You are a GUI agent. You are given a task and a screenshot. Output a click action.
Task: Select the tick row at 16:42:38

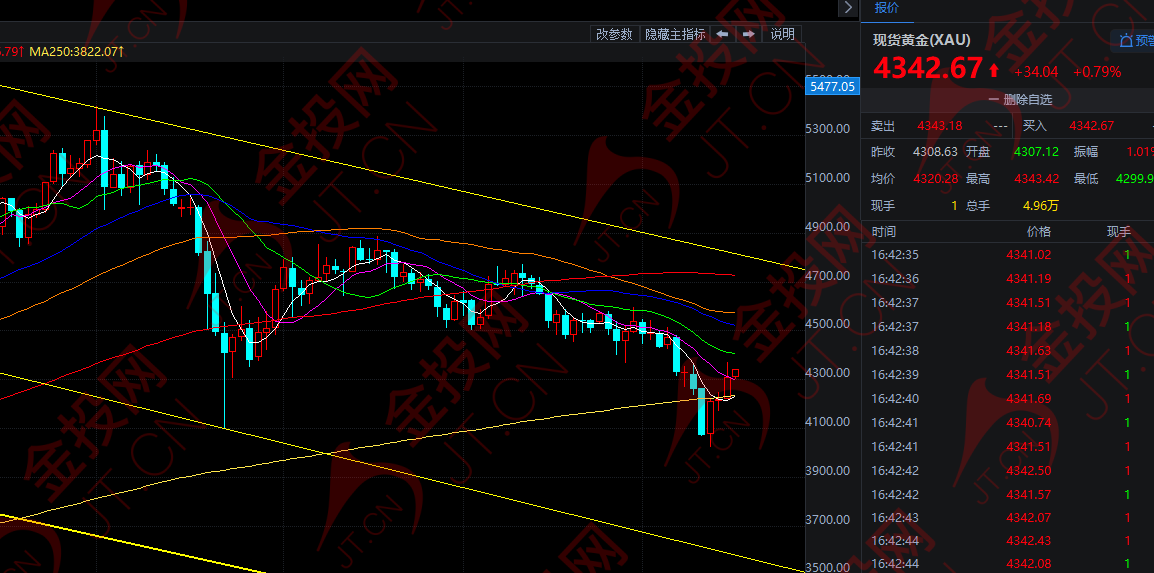1008,351
